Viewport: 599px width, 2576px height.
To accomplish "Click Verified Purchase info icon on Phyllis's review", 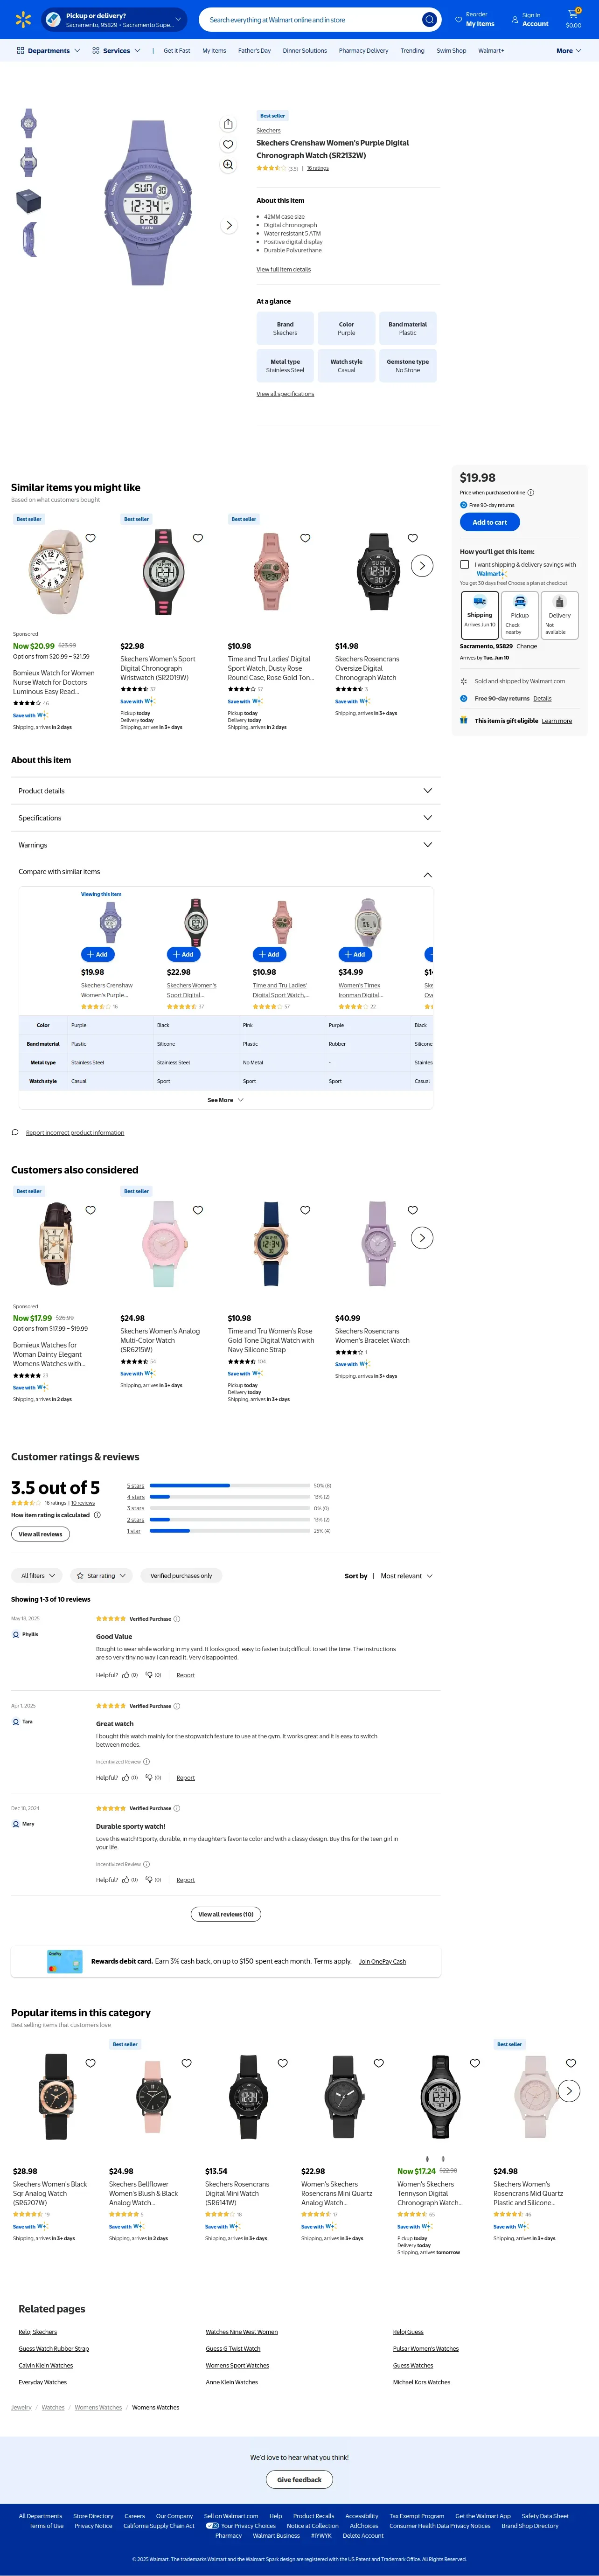I will click(177, 1619).
